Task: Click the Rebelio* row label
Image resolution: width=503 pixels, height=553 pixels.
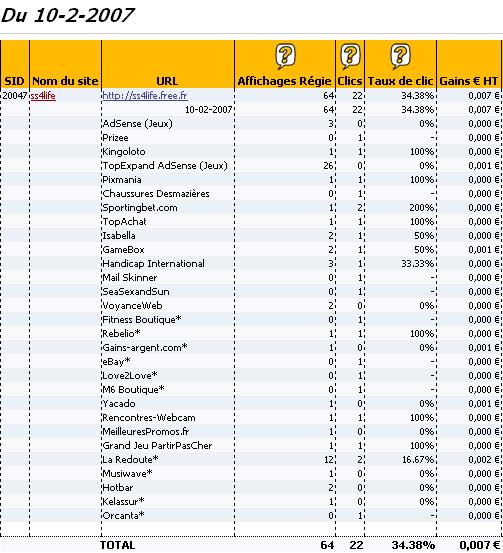Action: click(x=121, y=334)
